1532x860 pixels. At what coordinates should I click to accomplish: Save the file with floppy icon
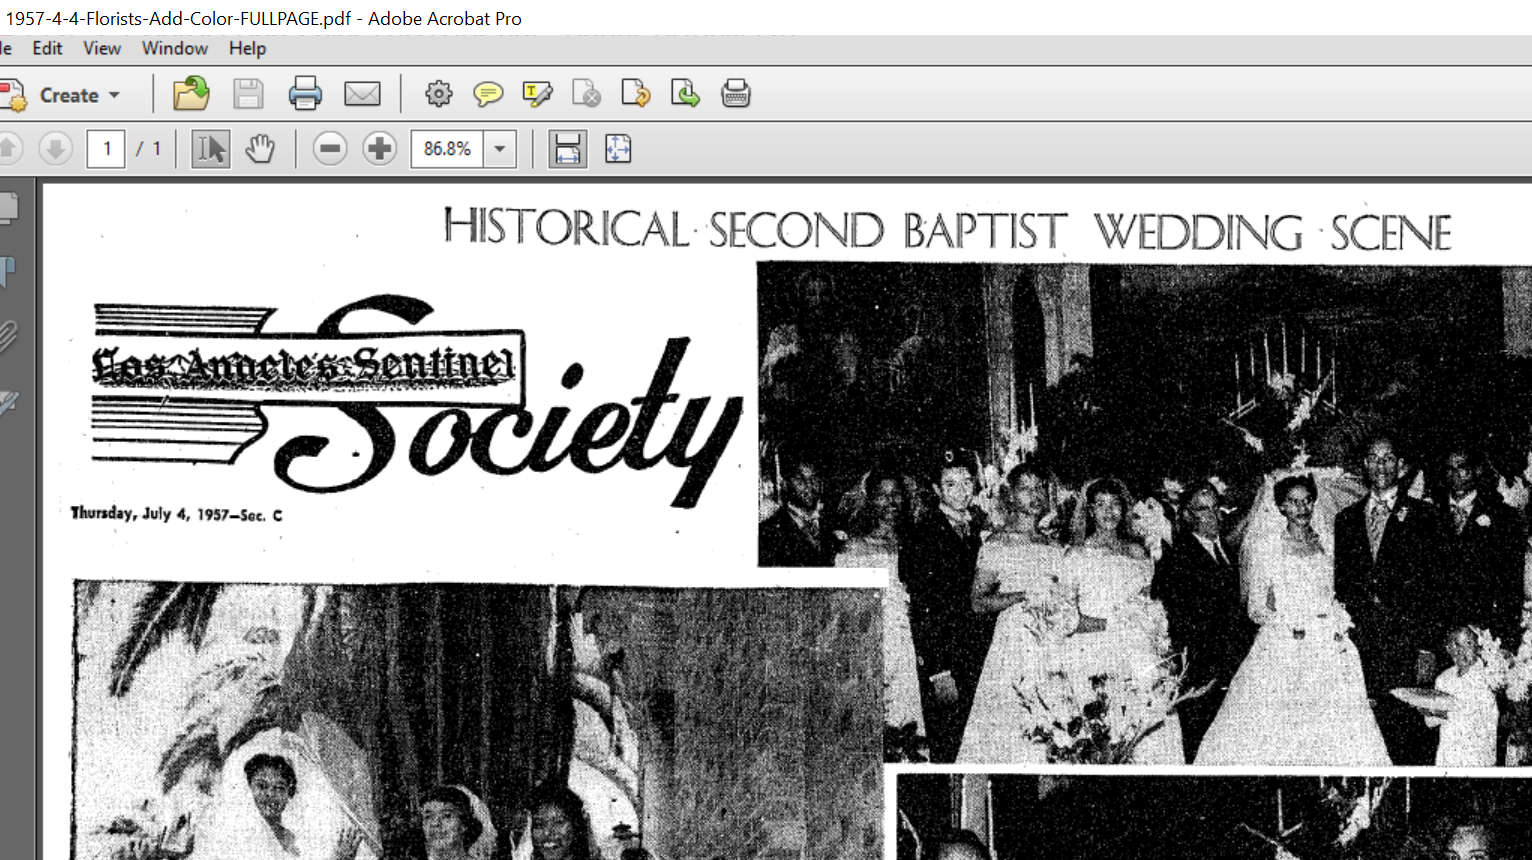[248, 94]
